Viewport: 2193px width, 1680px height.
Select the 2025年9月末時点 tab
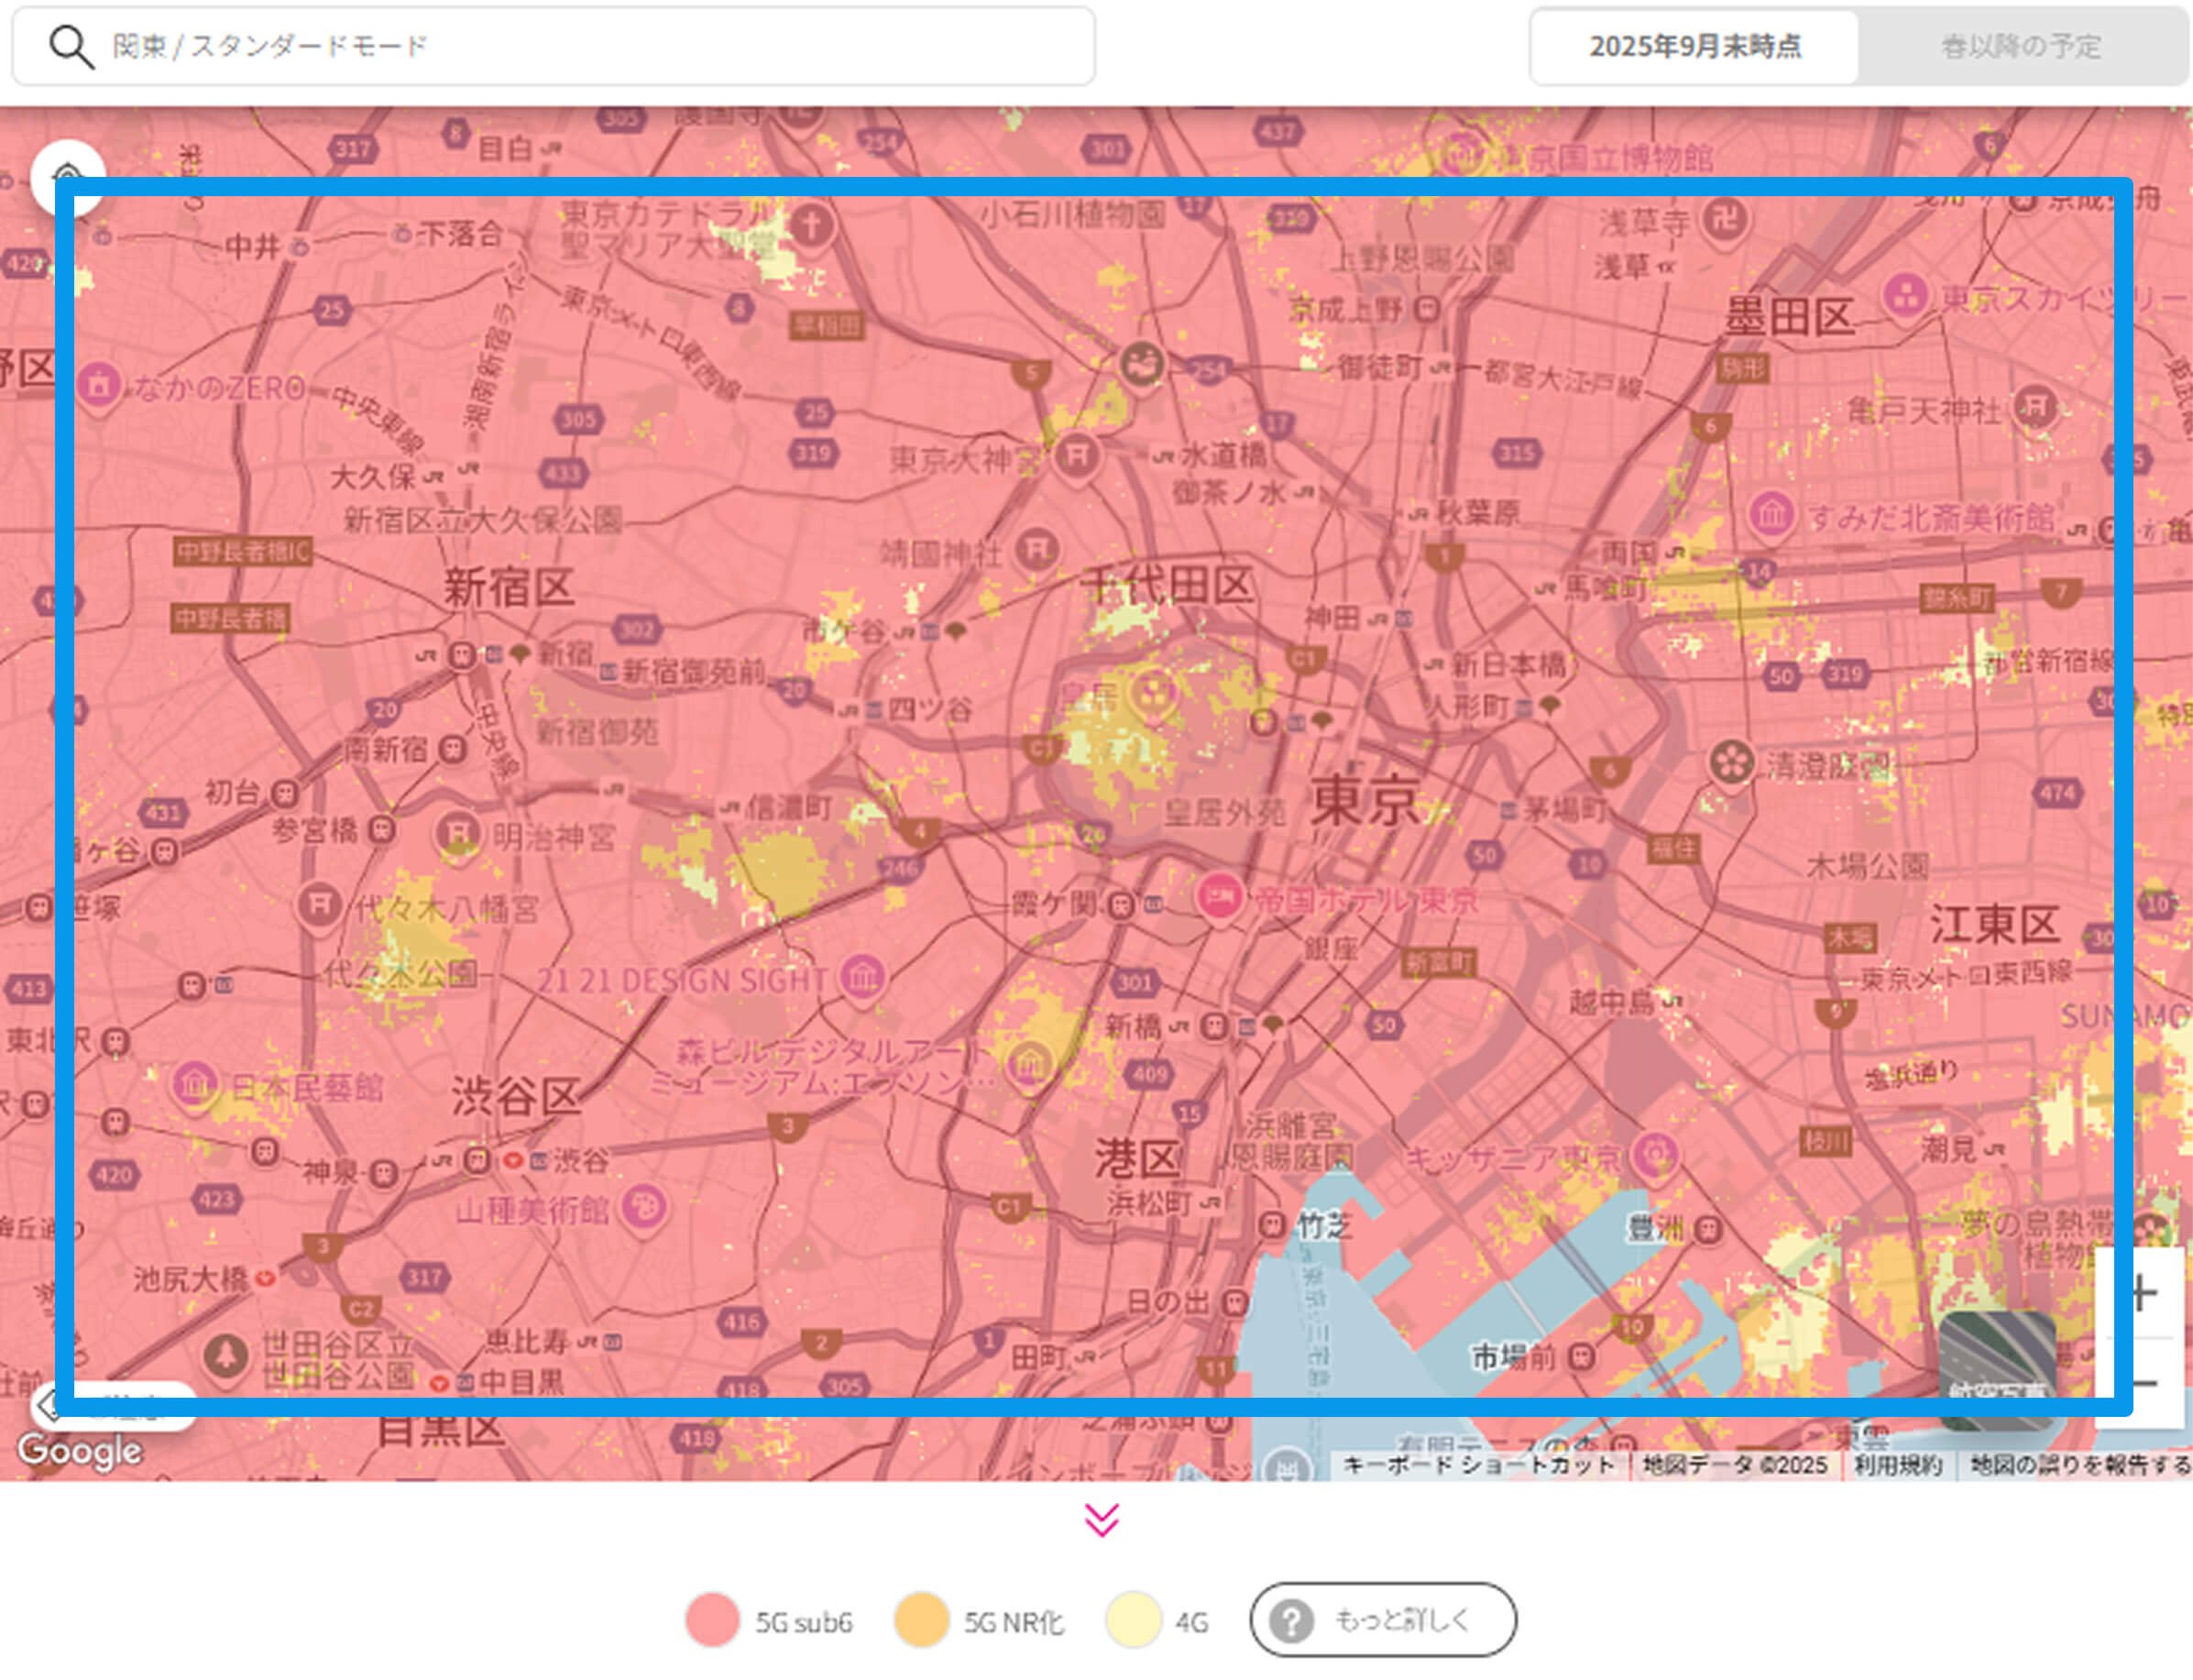[1694, 47]
